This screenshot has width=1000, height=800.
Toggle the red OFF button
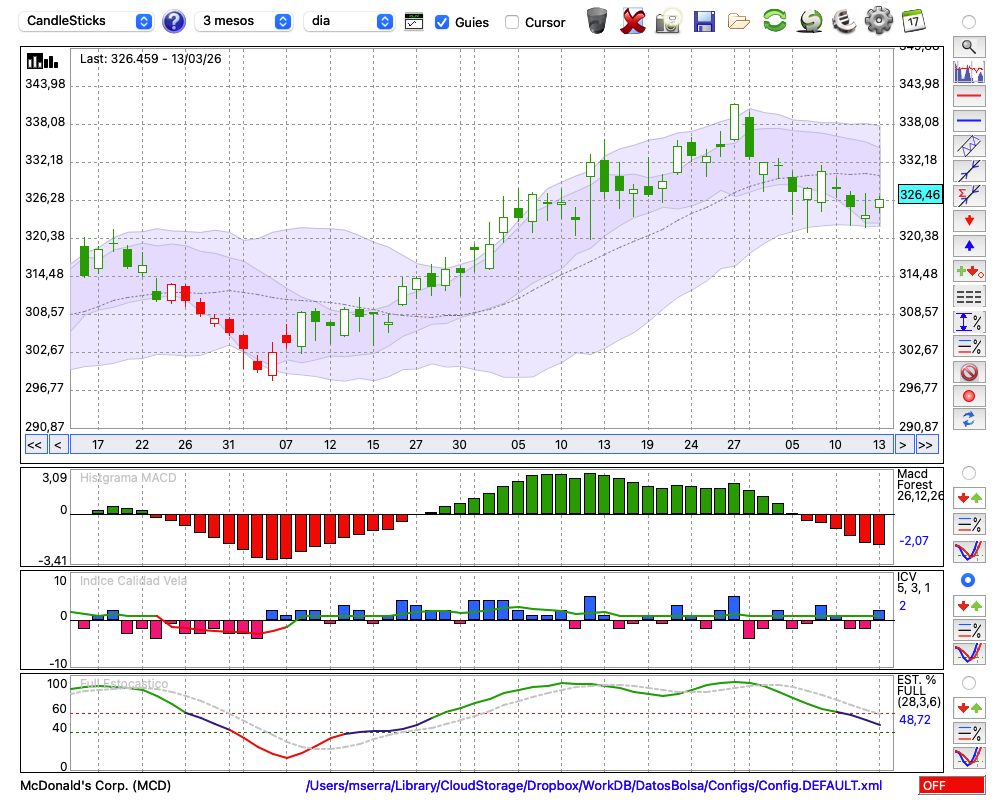click(952, 785)
